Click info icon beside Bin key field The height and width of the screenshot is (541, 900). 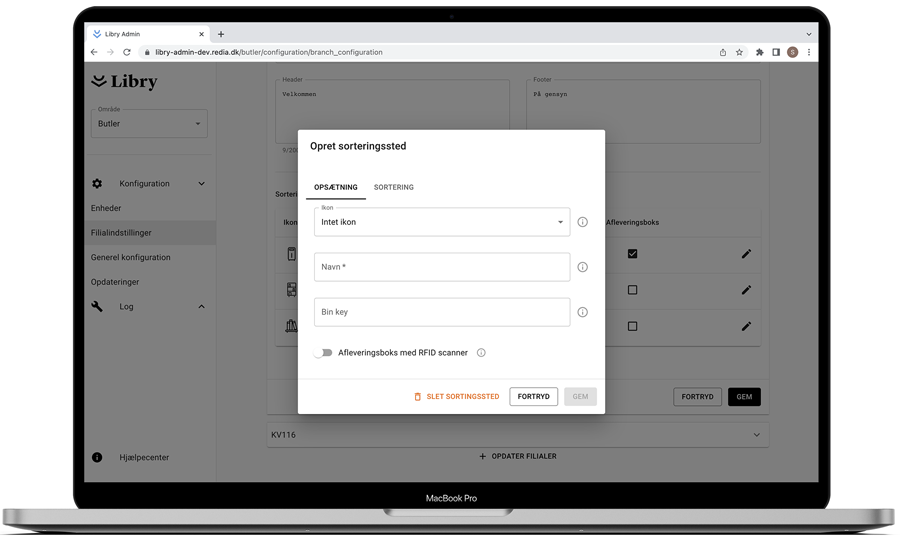pos(582,312)
